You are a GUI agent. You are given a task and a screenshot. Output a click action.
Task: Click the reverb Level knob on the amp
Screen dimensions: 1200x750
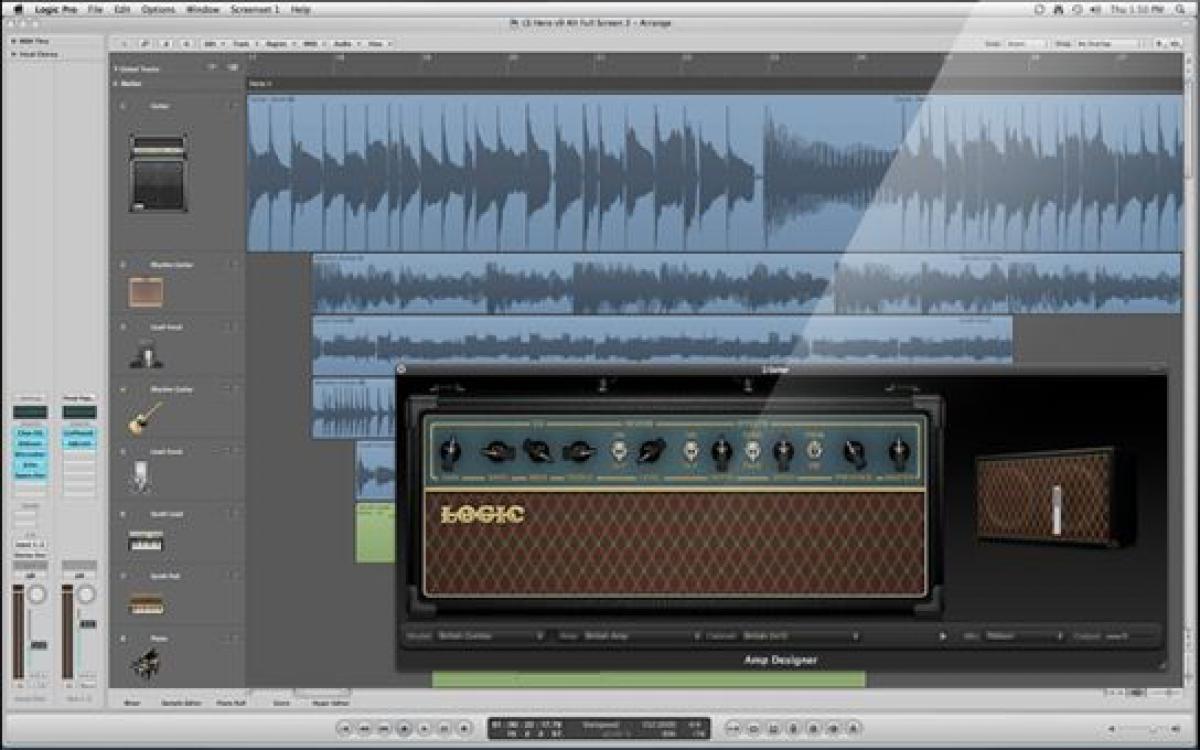[650, 452]
